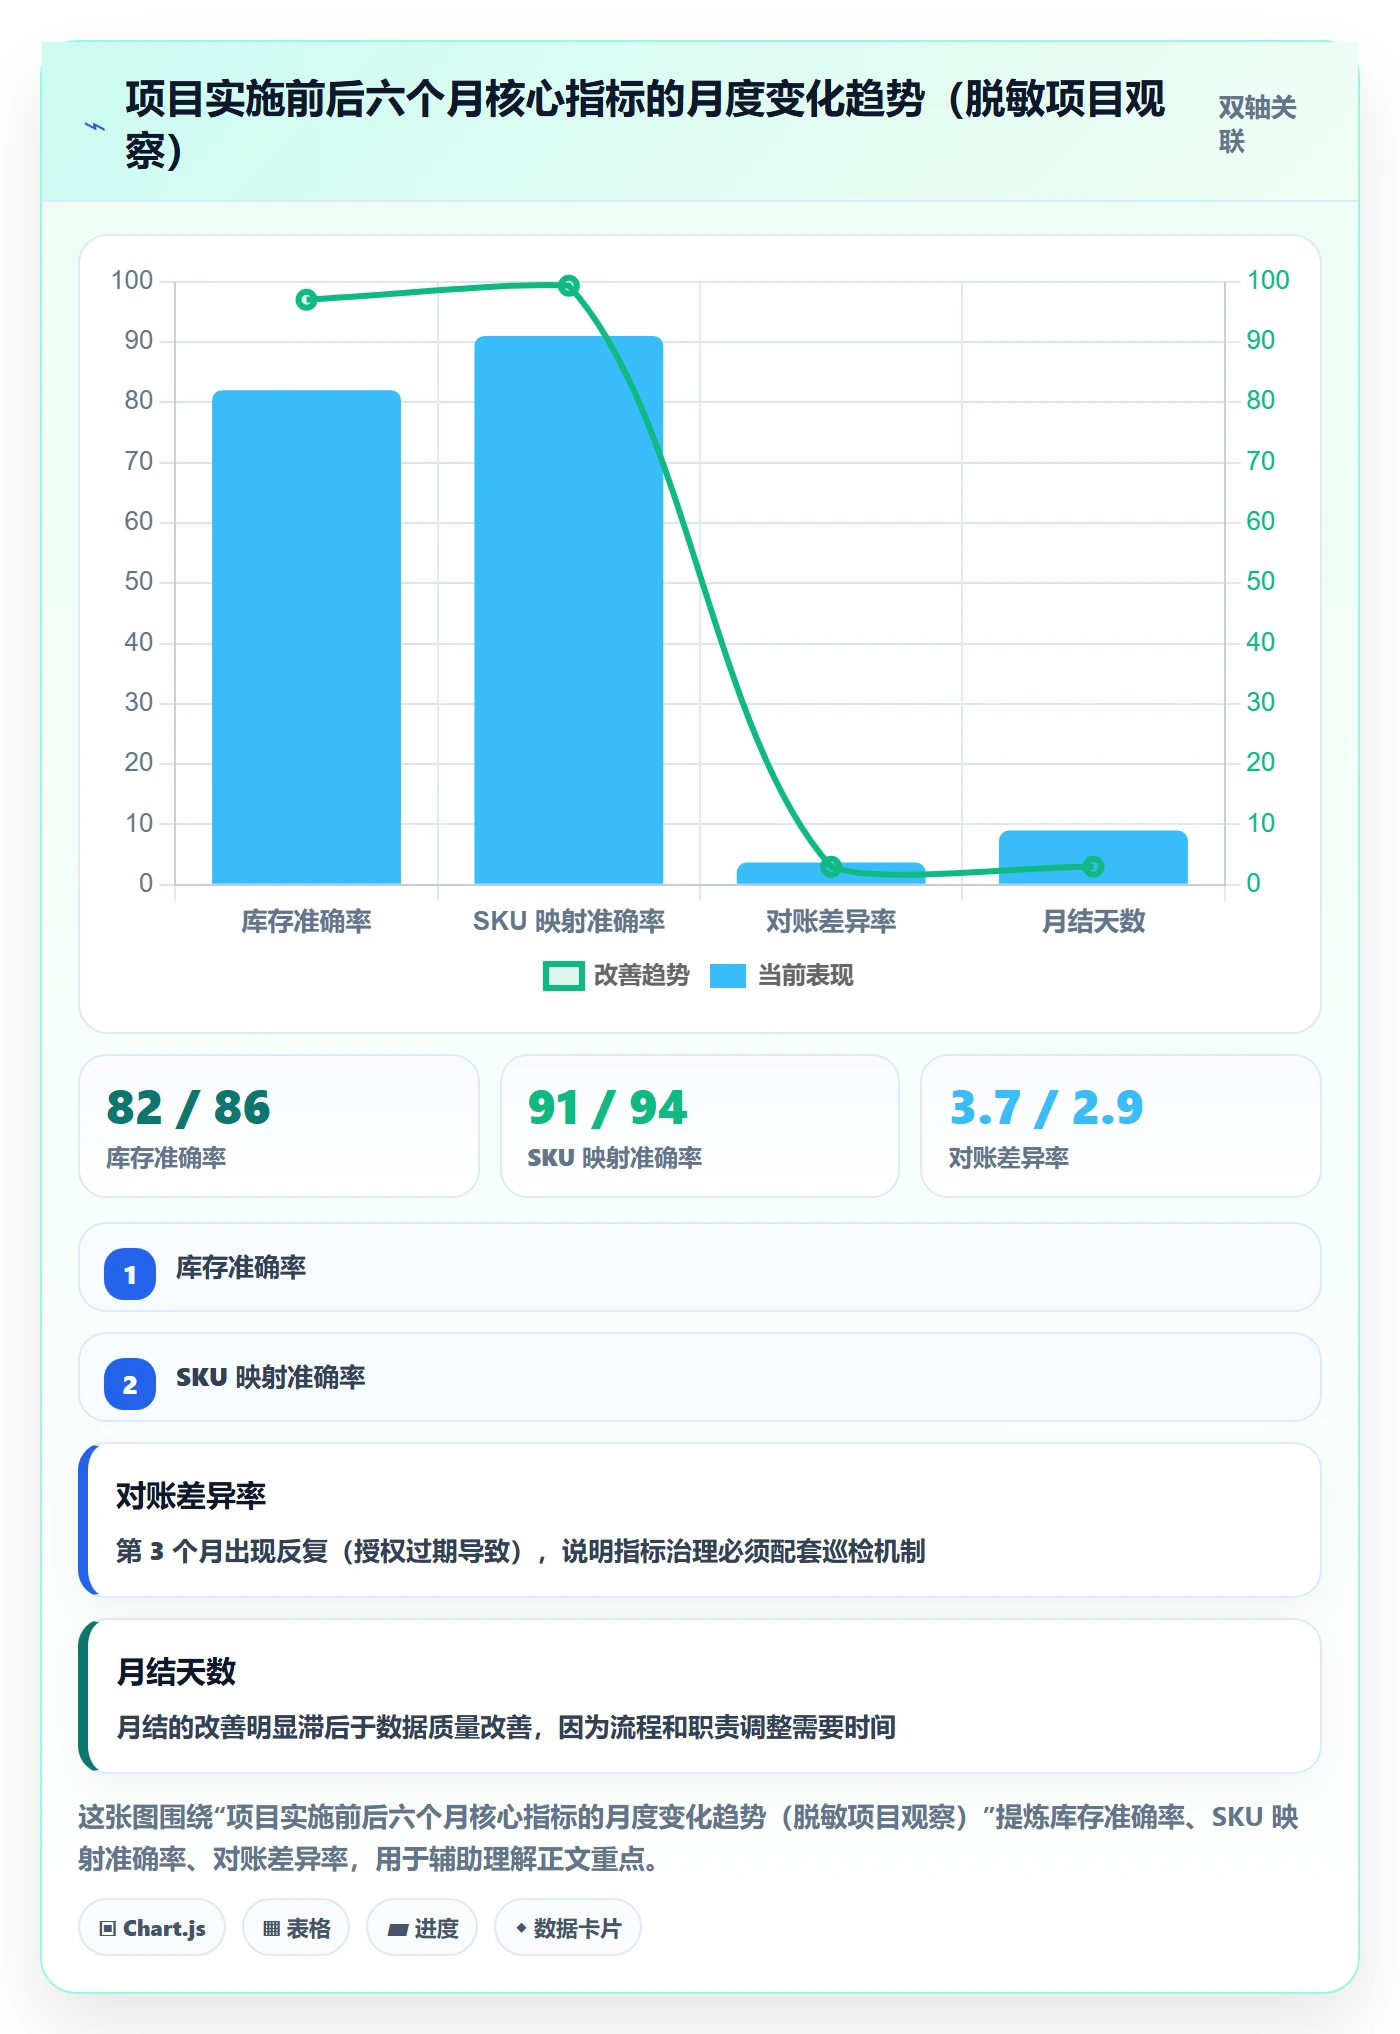Click the SKU 映射准确率 x-axis label
Viewport: 1400px width, 2034px height.
(x=568, y=921)
